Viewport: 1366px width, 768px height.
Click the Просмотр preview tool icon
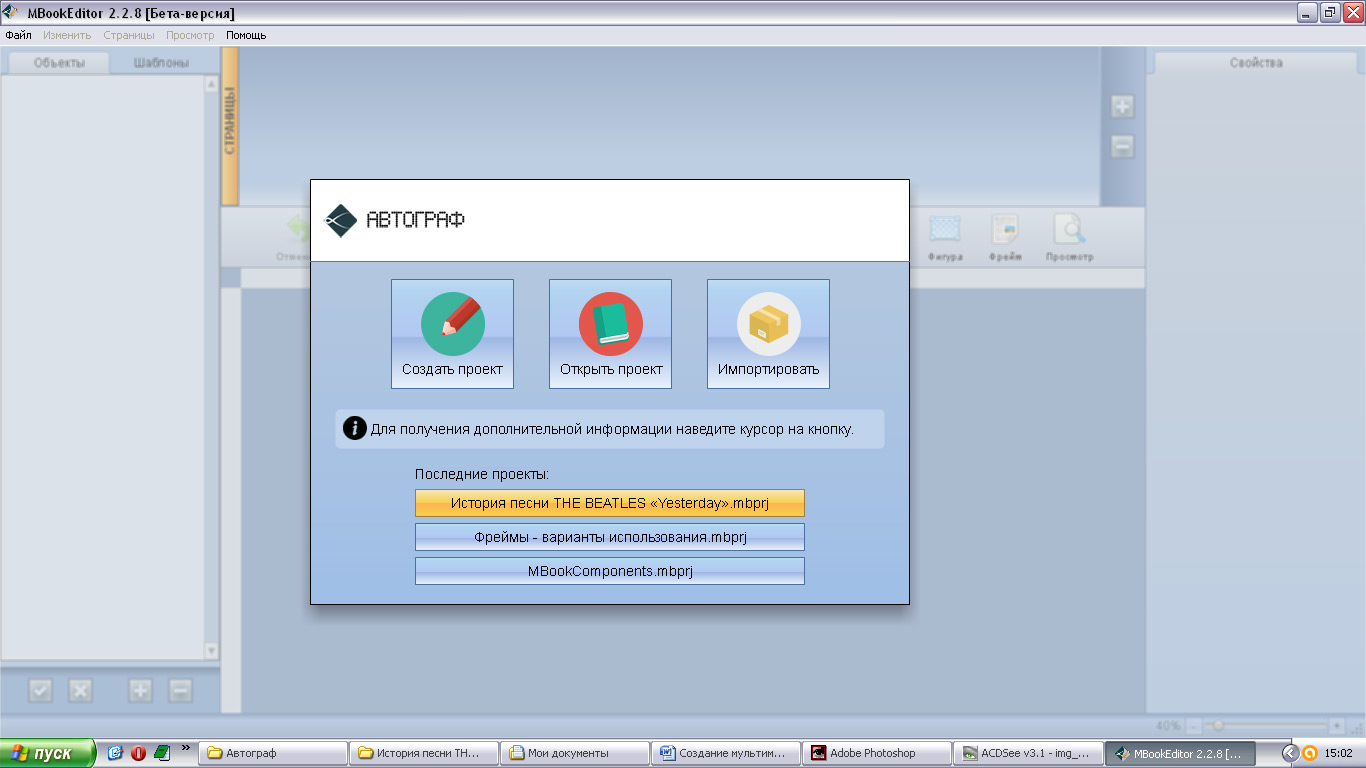coord(1069,229)
